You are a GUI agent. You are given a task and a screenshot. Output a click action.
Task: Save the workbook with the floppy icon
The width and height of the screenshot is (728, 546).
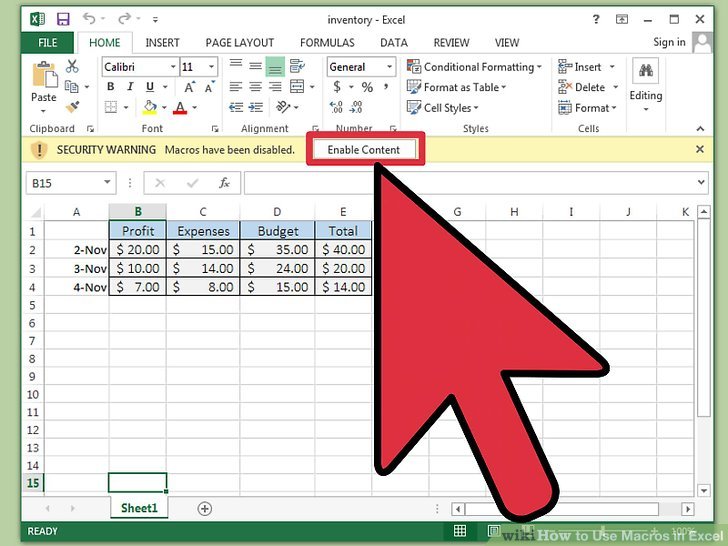pos(63,19)
